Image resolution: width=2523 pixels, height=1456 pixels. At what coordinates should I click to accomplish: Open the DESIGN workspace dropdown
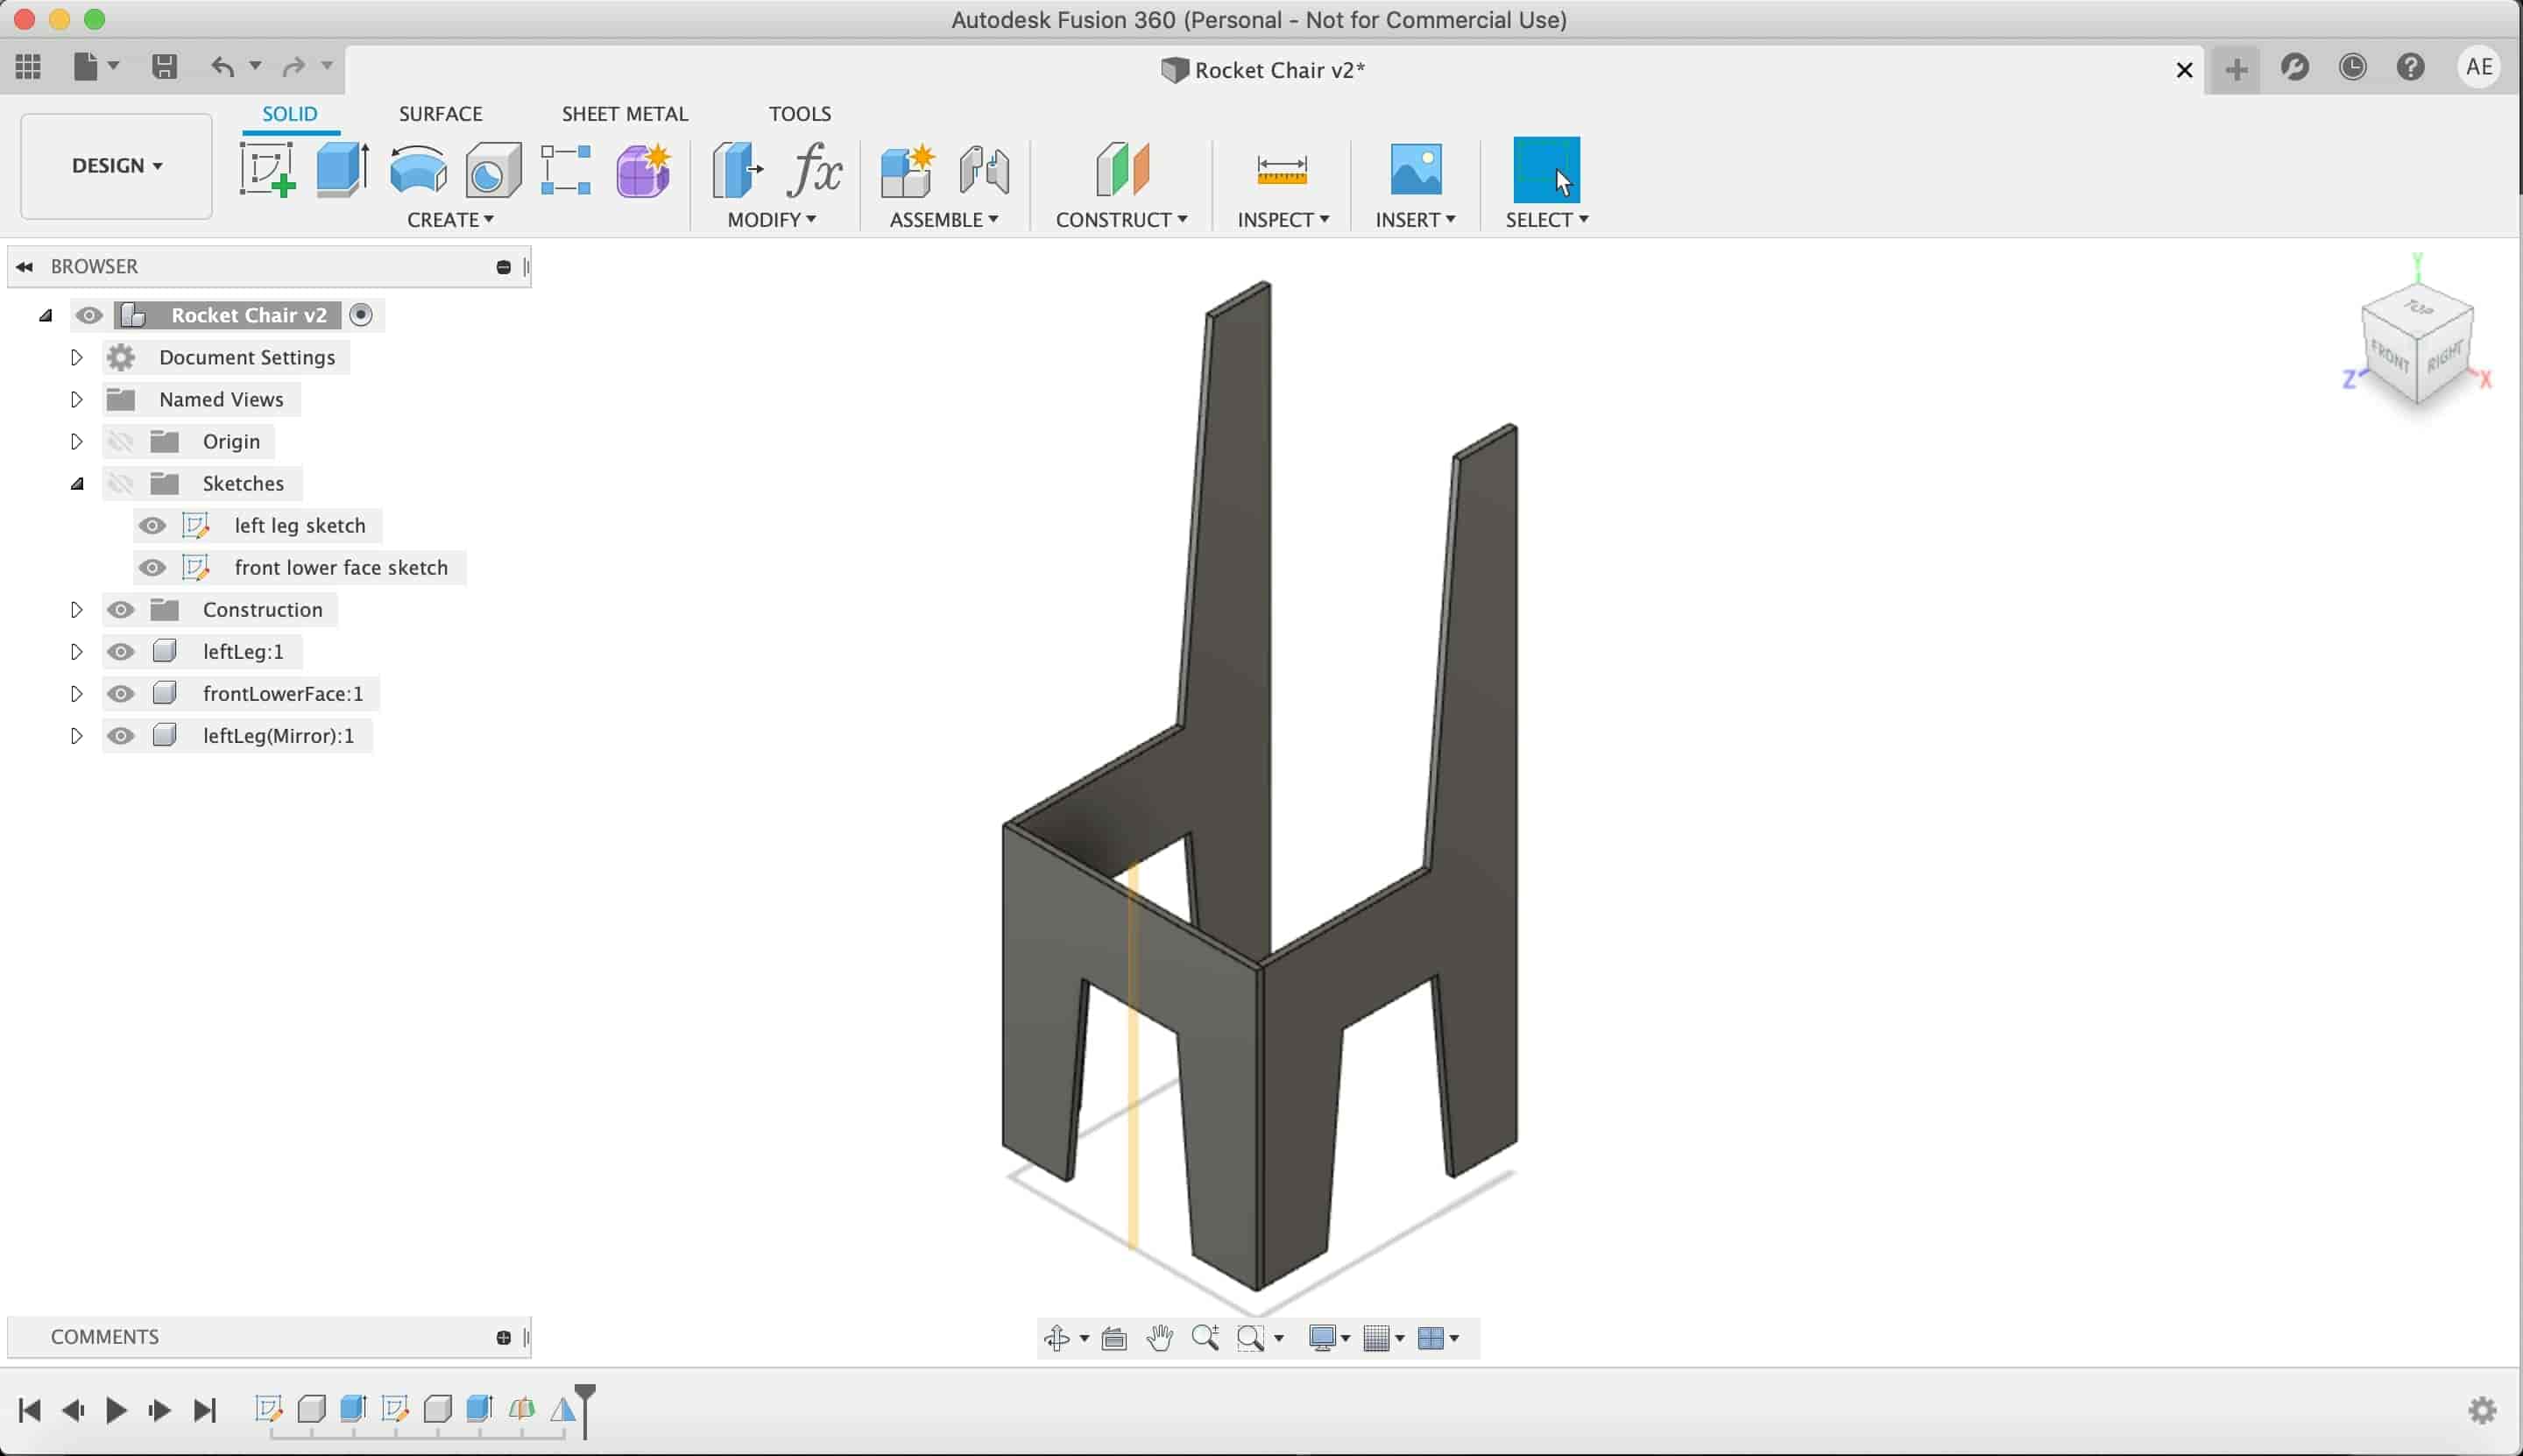tap(116, 166)
